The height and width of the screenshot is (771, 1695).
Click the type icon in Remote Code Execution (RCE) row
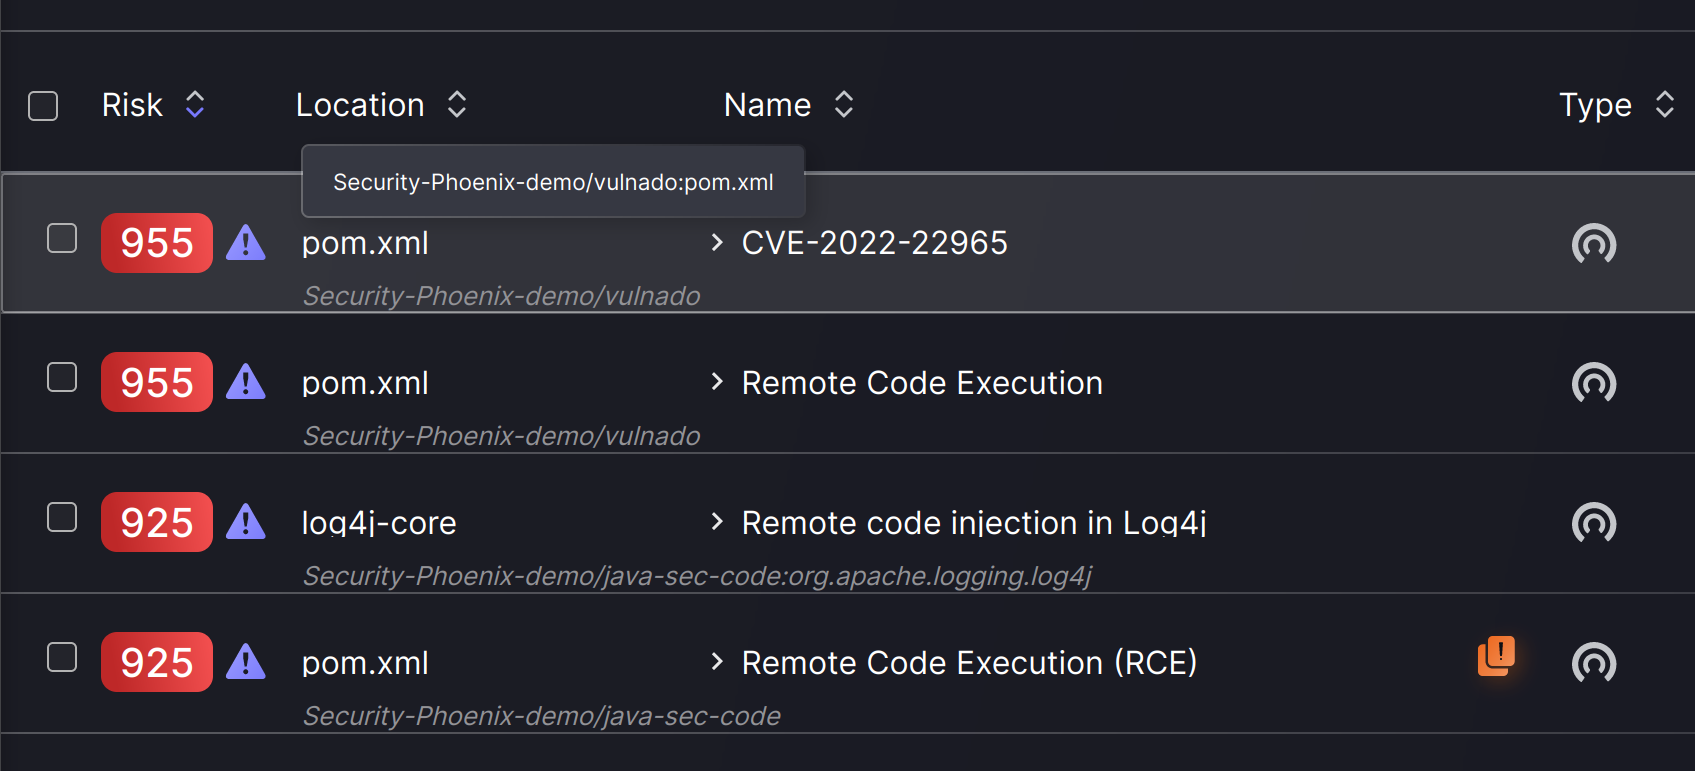[x=1594, y=663]
